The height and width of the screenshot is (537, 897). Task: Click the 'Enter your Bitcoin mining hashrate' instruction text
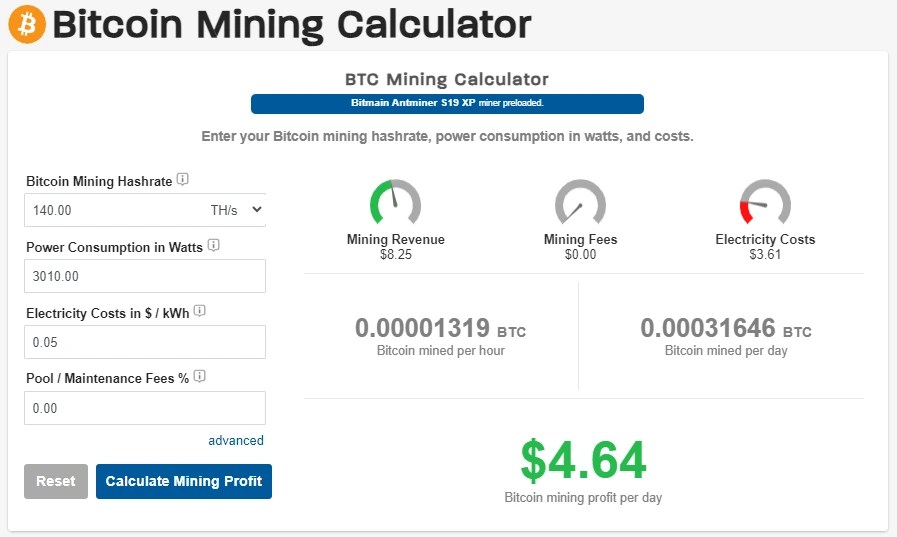(447, 136)
